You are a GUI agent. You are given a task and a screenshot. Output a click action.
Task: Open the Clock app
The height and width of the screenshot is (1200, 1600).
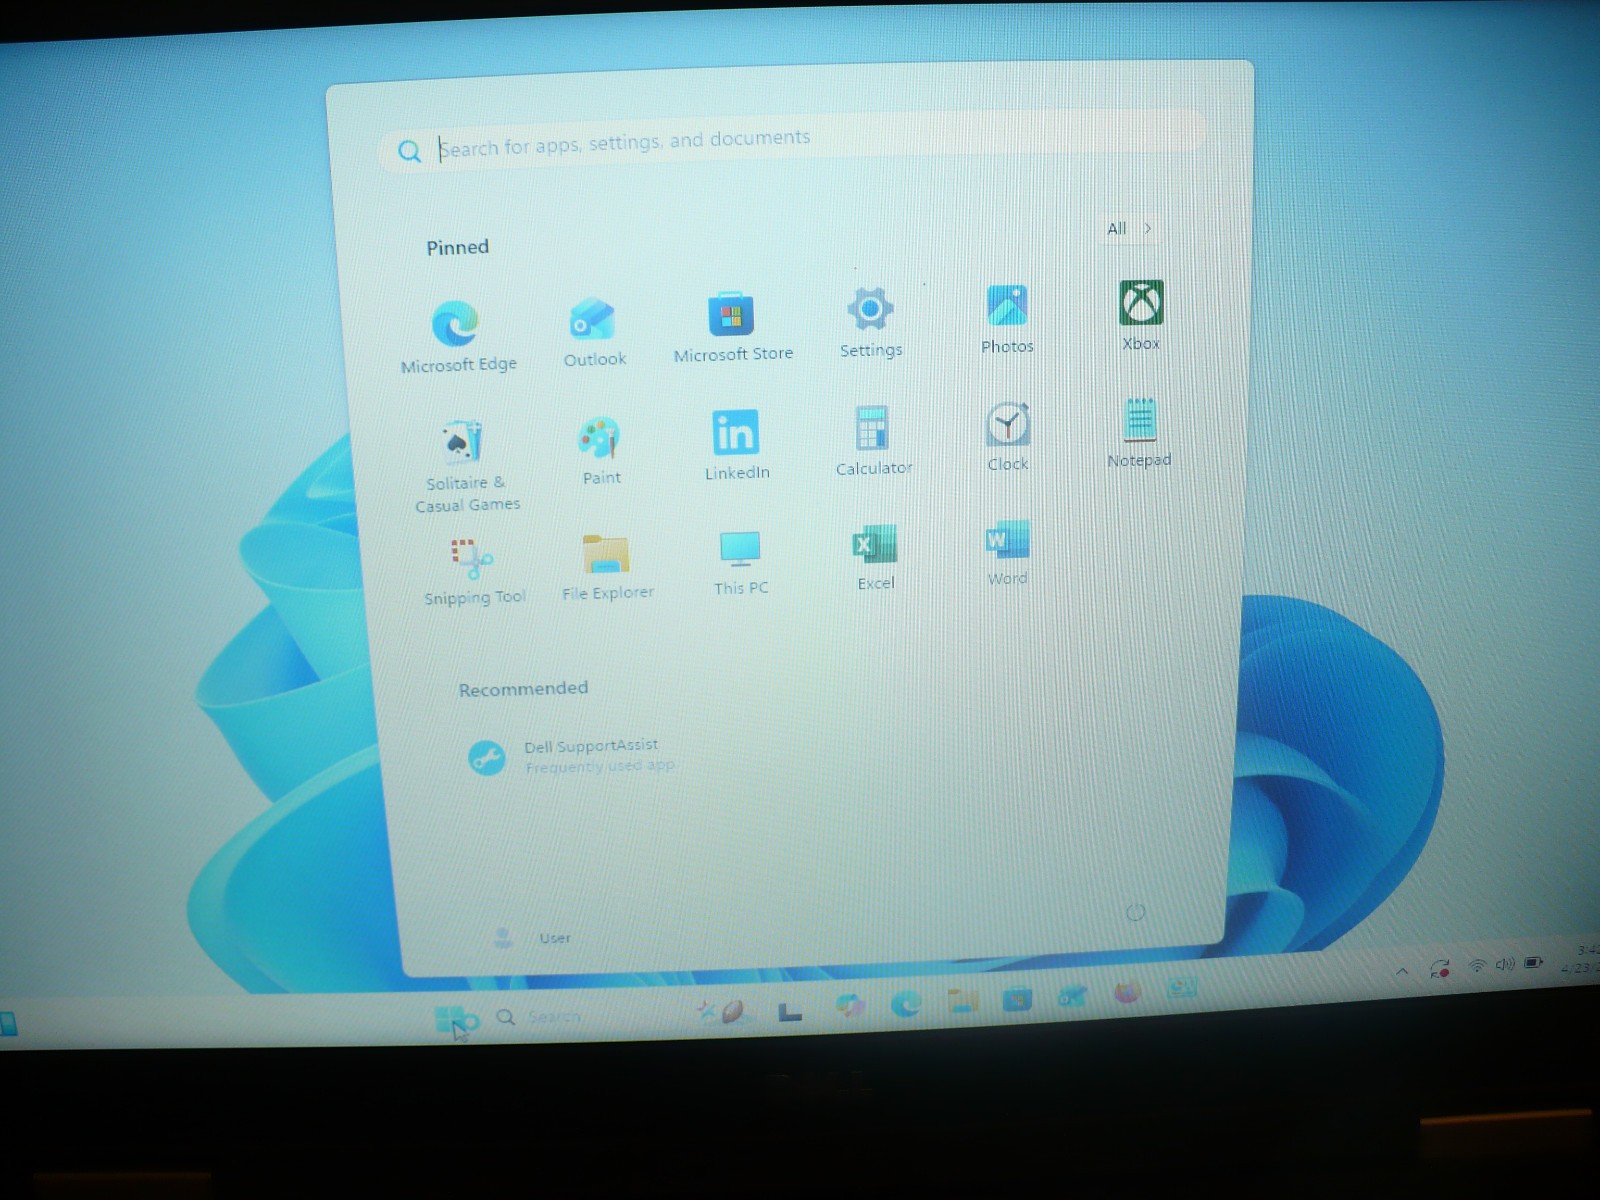(x=1007, y=436)
